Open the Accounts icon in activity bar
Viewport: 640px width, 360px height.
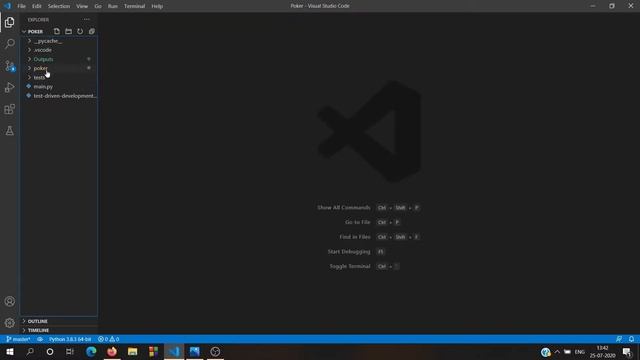9,301
